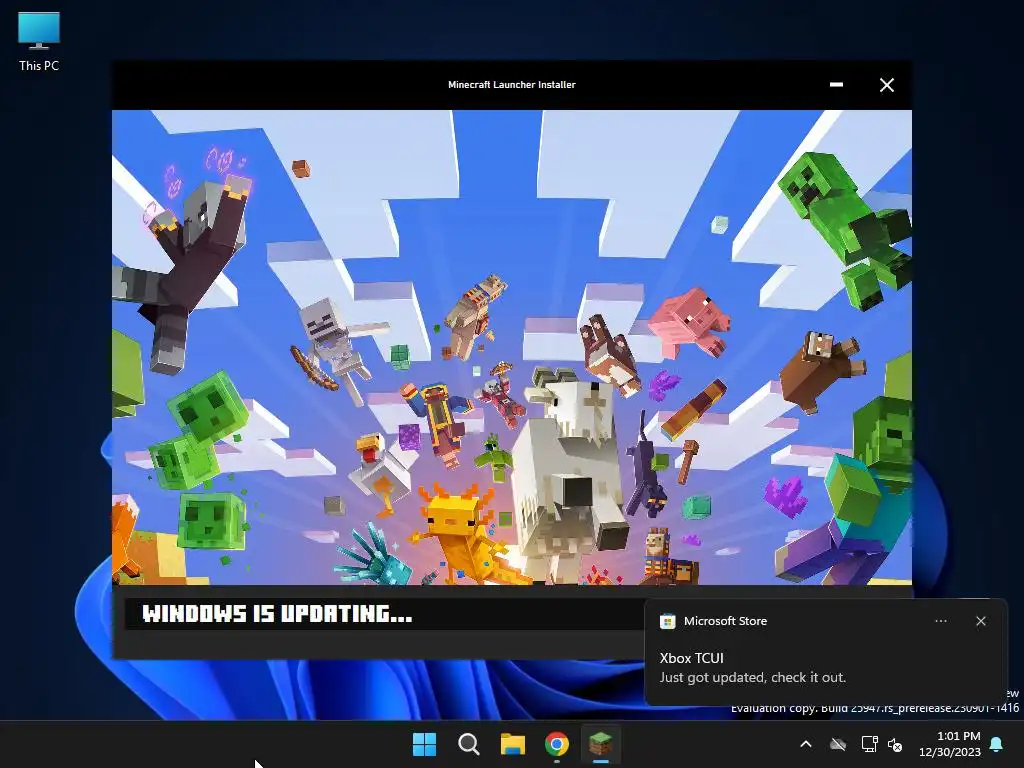Minimize the Minecraft Launcher Installer window
Viewport: 1024px width, 768px height.
point(836,85)
